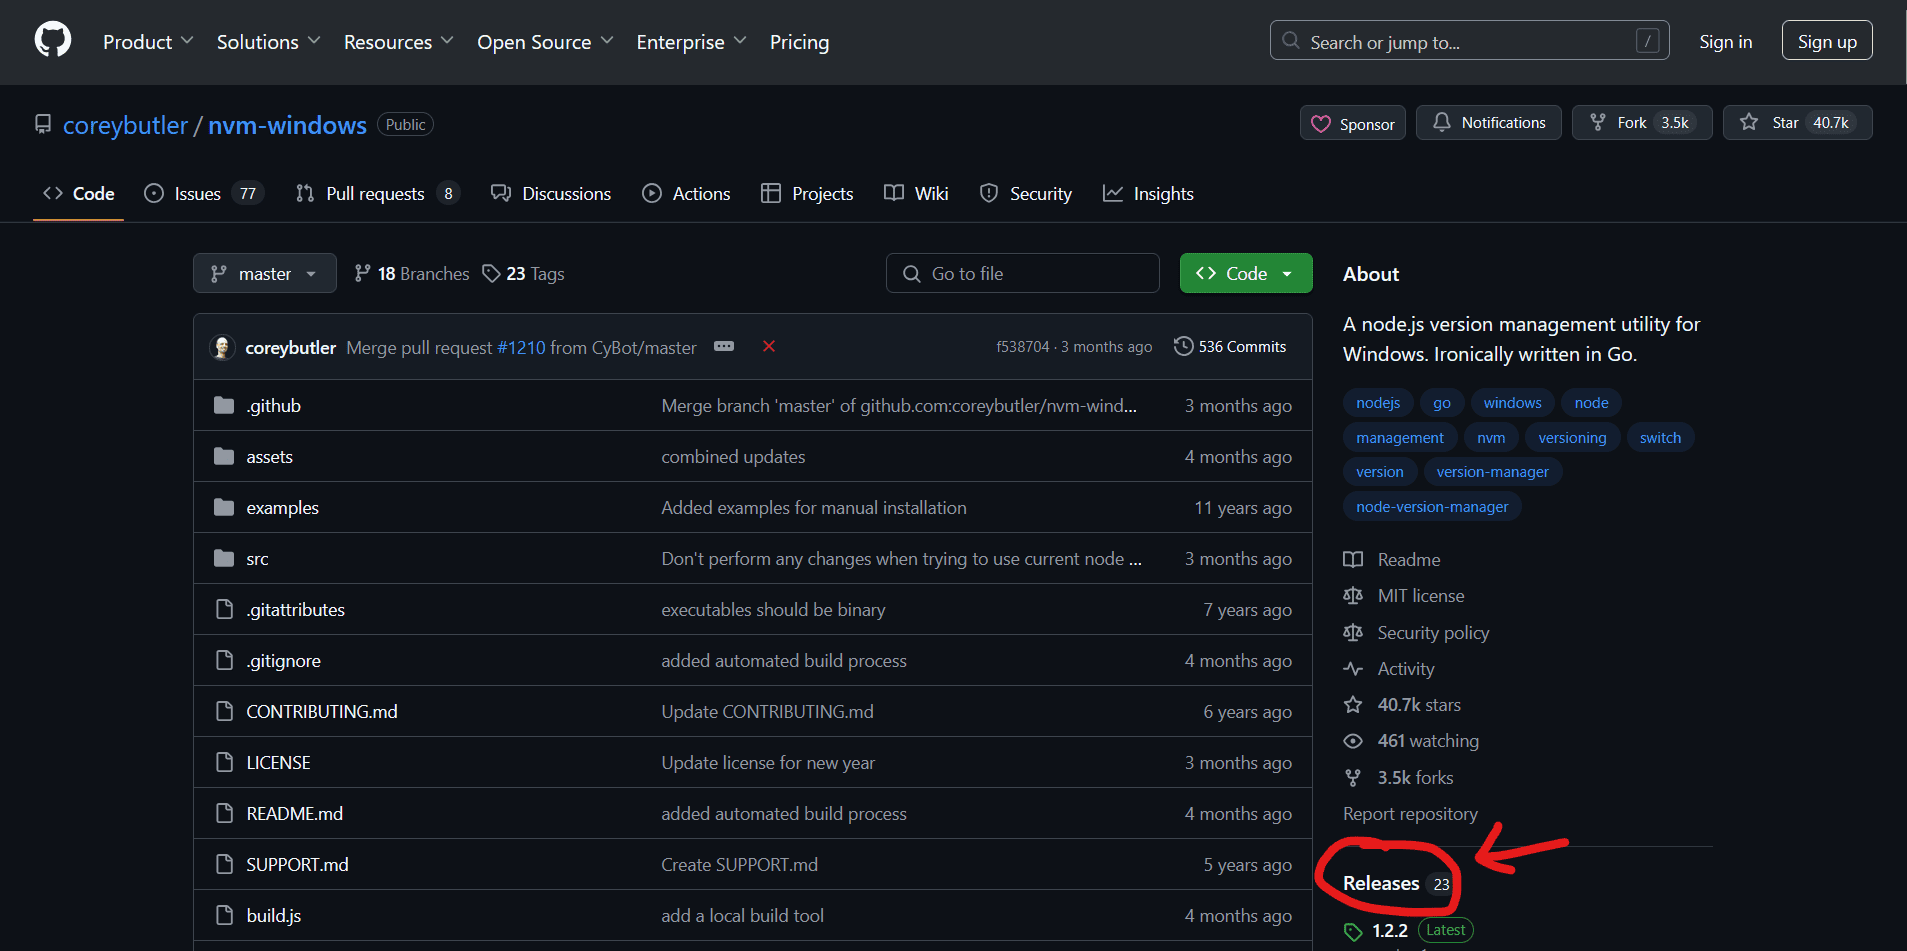The width and height of the screenshot is (1907, 951).
Task: Expand the Resources dropdown
Action: (x=398, y=42)
